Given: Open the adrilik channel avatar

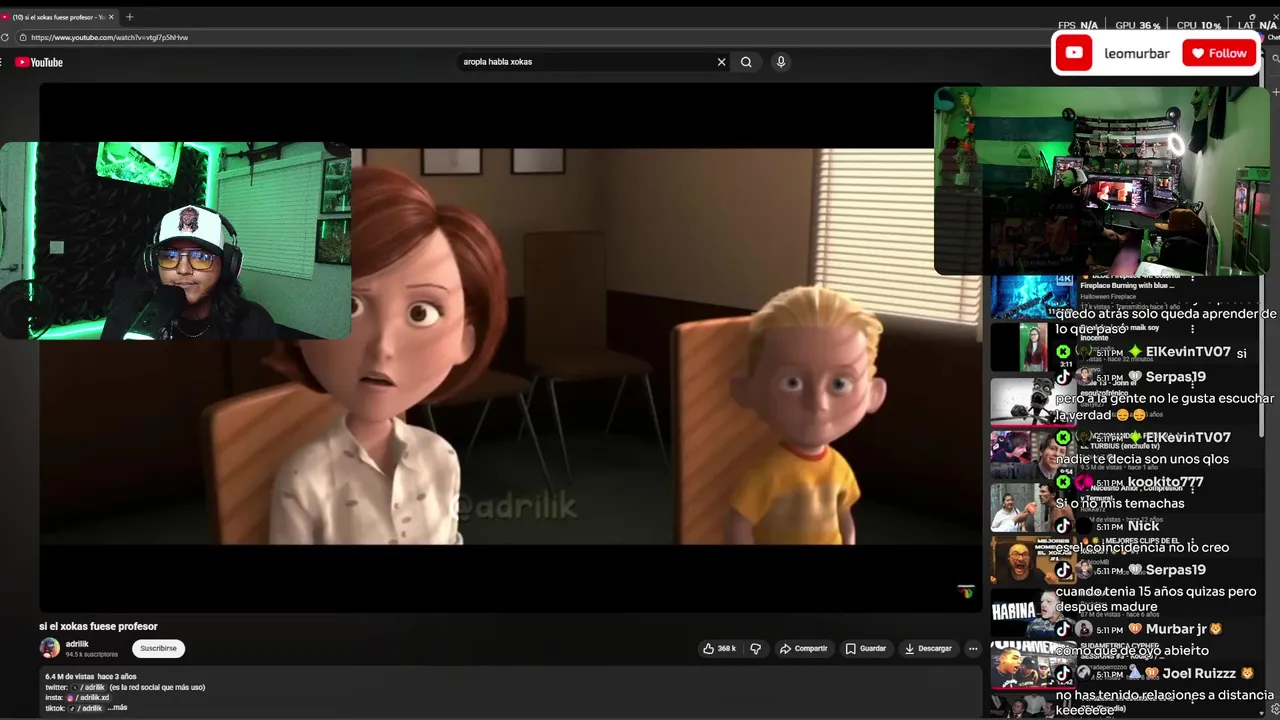Looking at the screenshot, I should click(49, 648).
